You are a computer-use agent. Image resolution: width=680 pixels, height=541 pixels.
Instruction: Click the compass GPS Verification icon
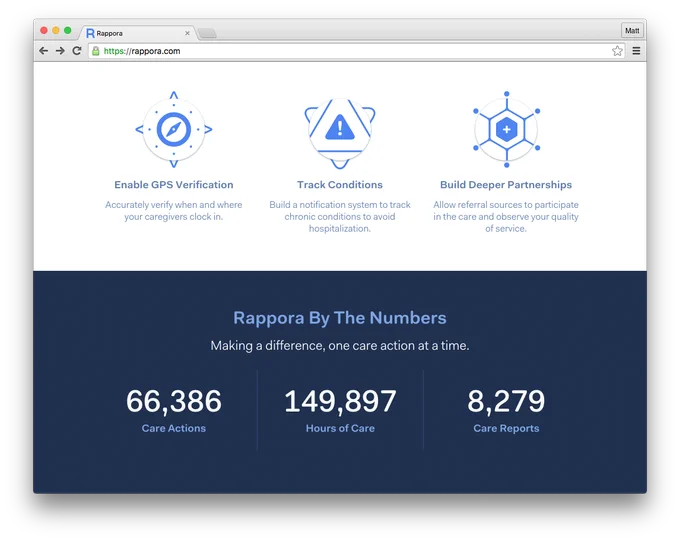(174, 129)
